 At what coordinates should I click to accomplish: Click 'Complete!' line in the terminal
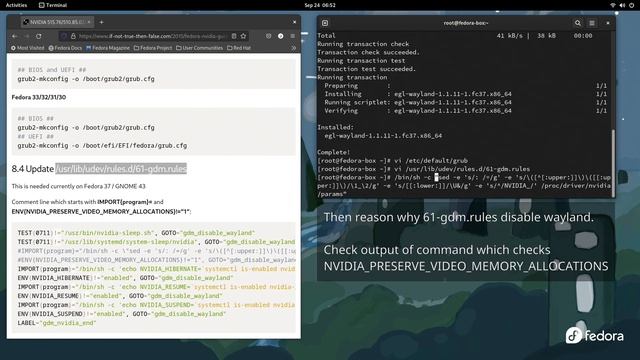point(333,152)
